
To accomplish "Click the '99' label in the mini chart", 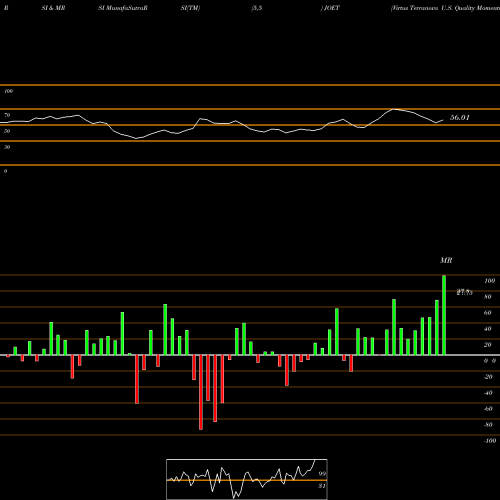I will tap(322, 474).
